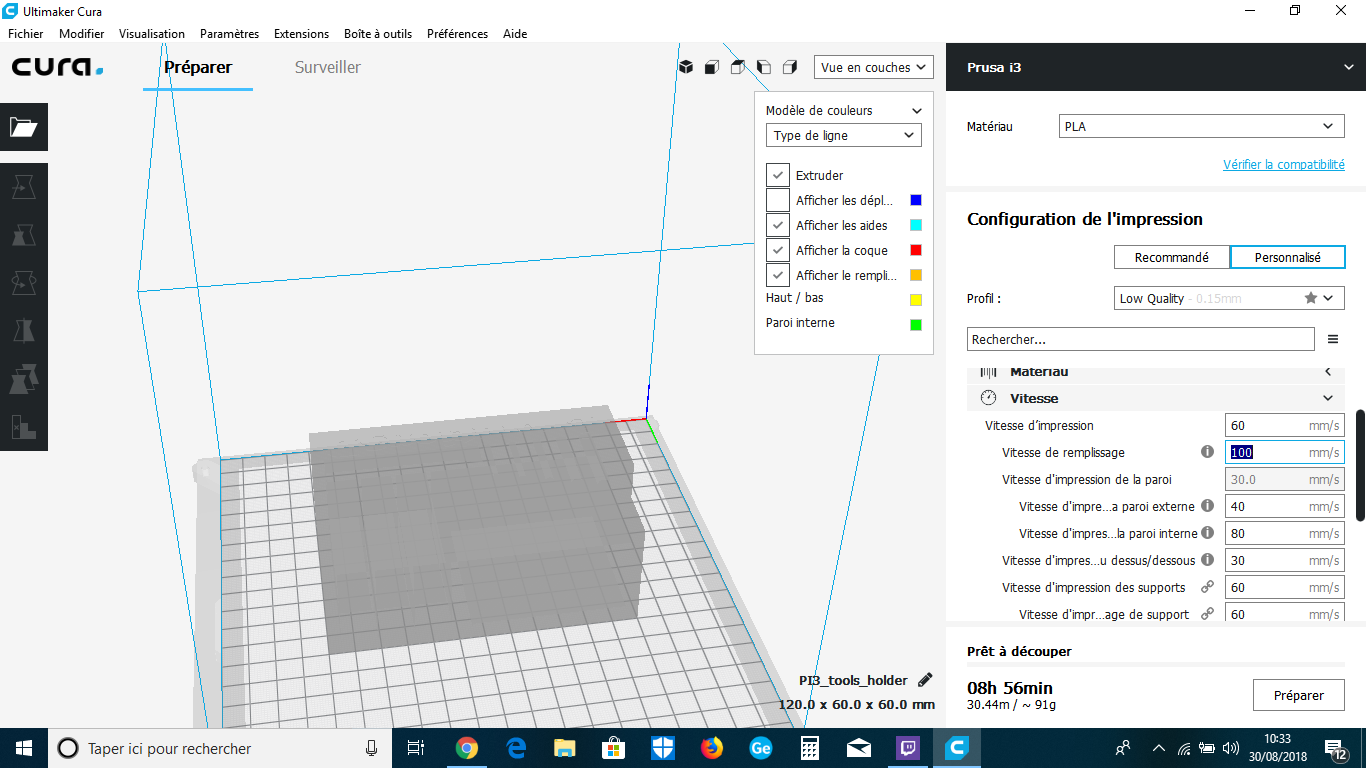Select the Scale tool in left toolbar
This screenshot has width=1366, height=768.
click(x=24, y=235)
